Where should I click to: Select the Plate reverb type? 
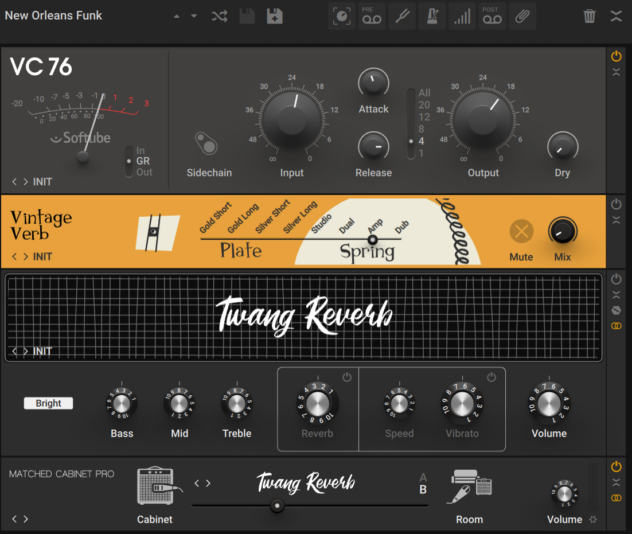(x=240, y=250)
